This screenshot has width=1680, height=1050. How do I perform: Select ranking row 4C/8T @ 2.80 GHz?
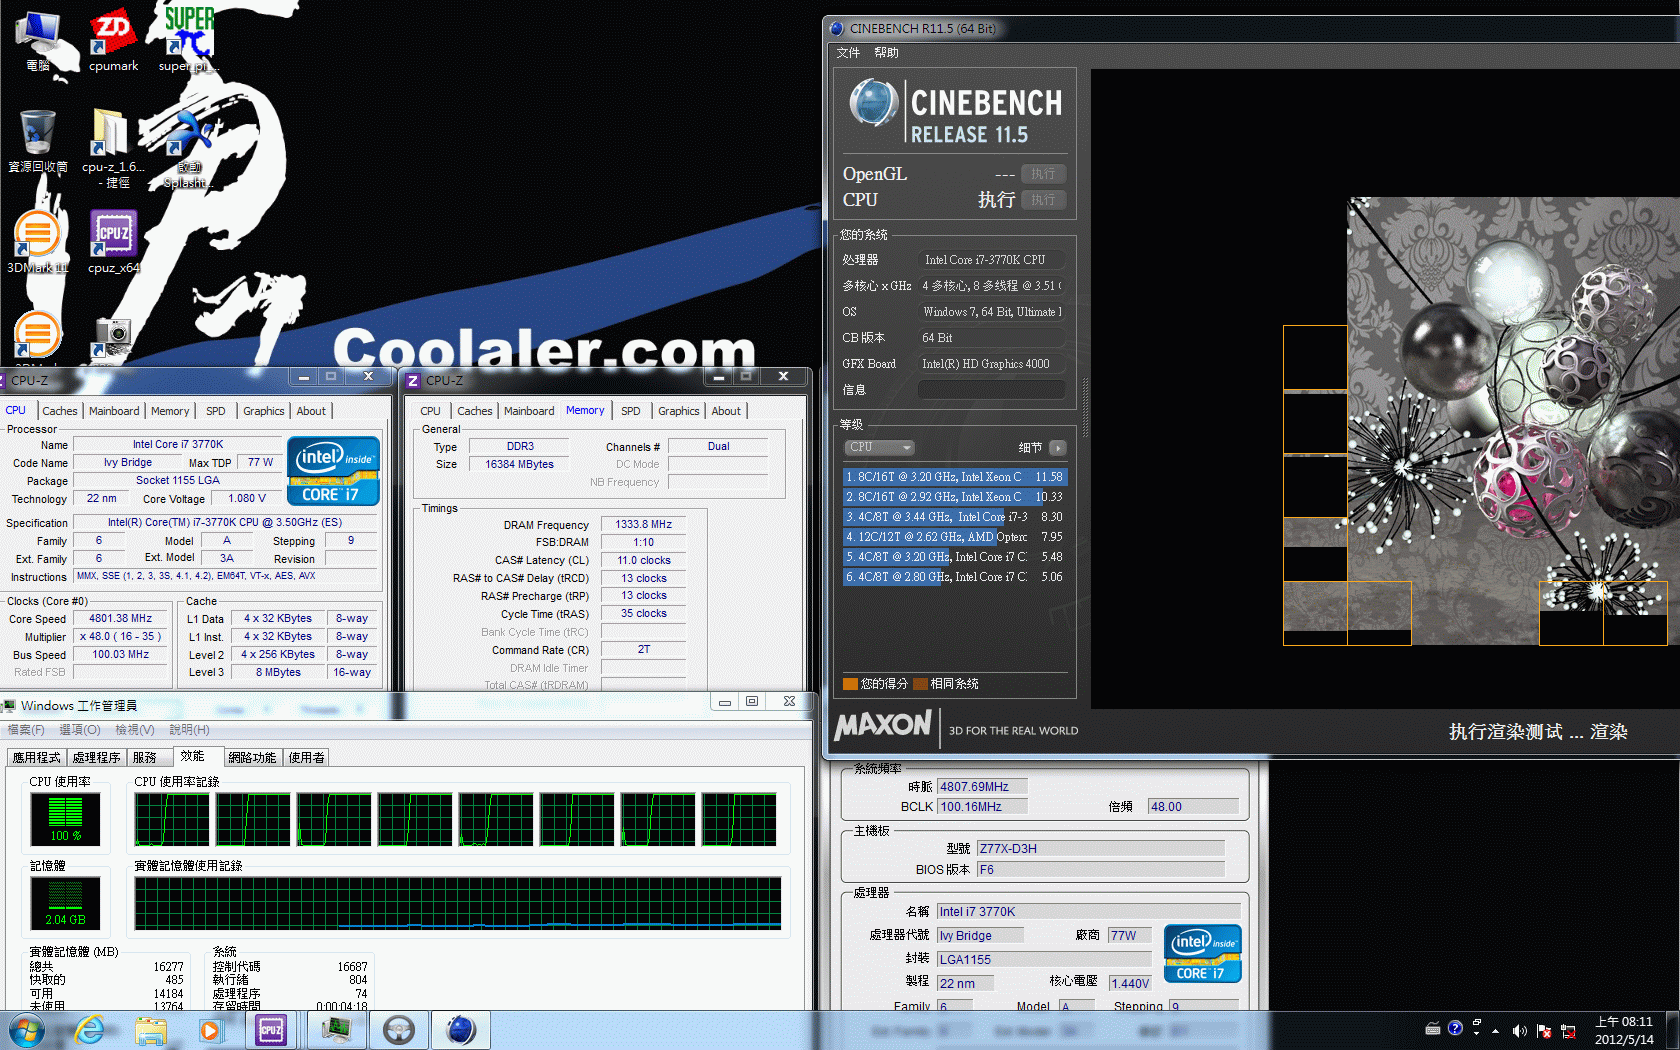(955, 577)
